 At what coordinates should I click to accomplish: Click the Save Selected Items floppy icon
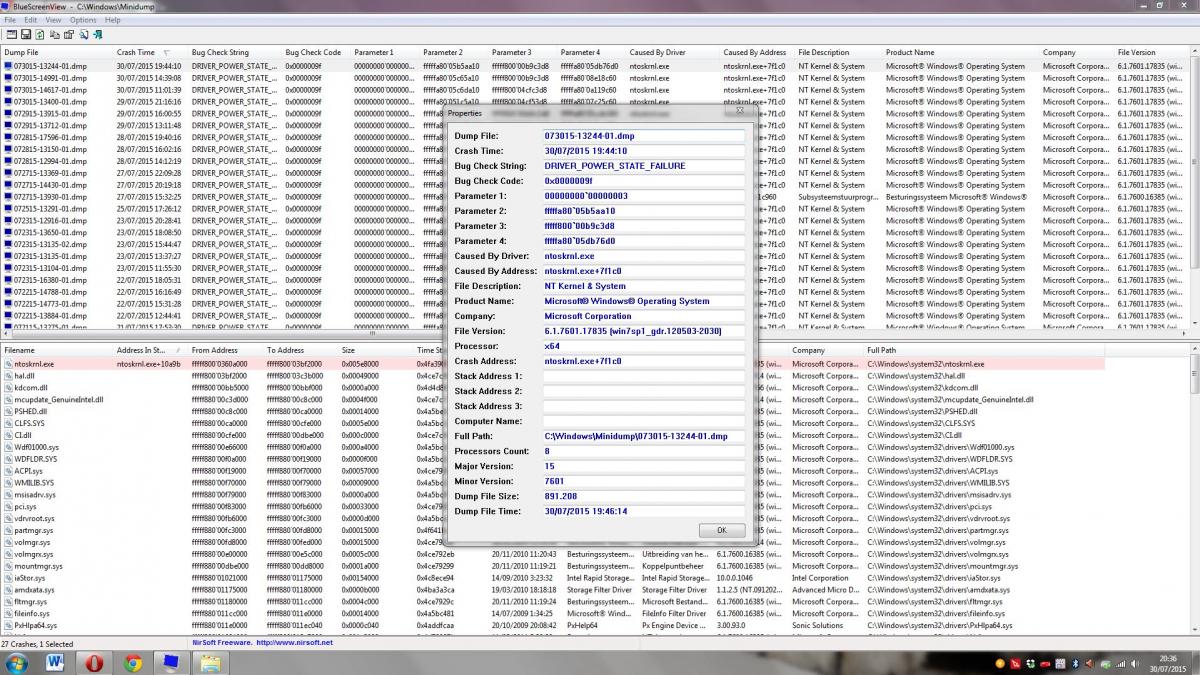click(26, 35)
